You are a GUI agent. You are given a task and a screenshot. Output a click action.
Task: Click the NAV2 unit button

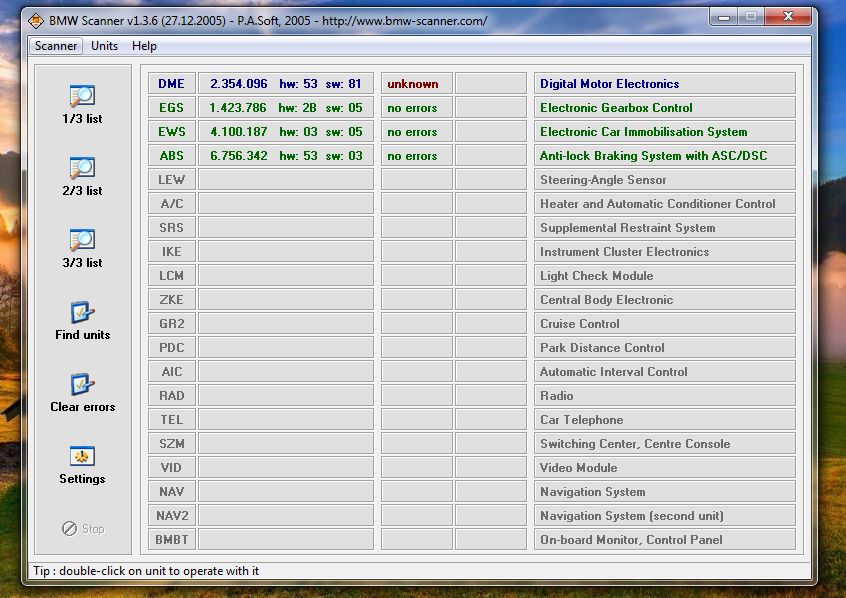pyautogui.click(x=172, y=515)
